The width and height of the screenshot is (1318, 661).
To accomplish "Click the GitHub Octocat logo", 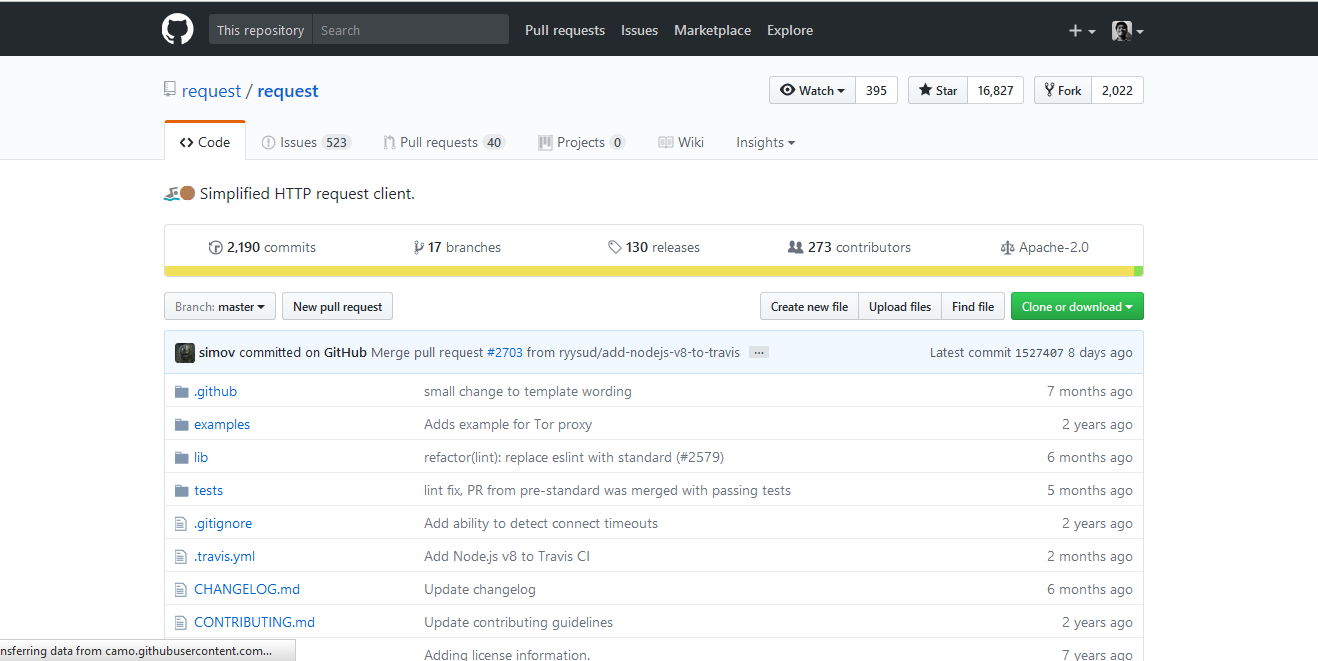I will 177,28.
